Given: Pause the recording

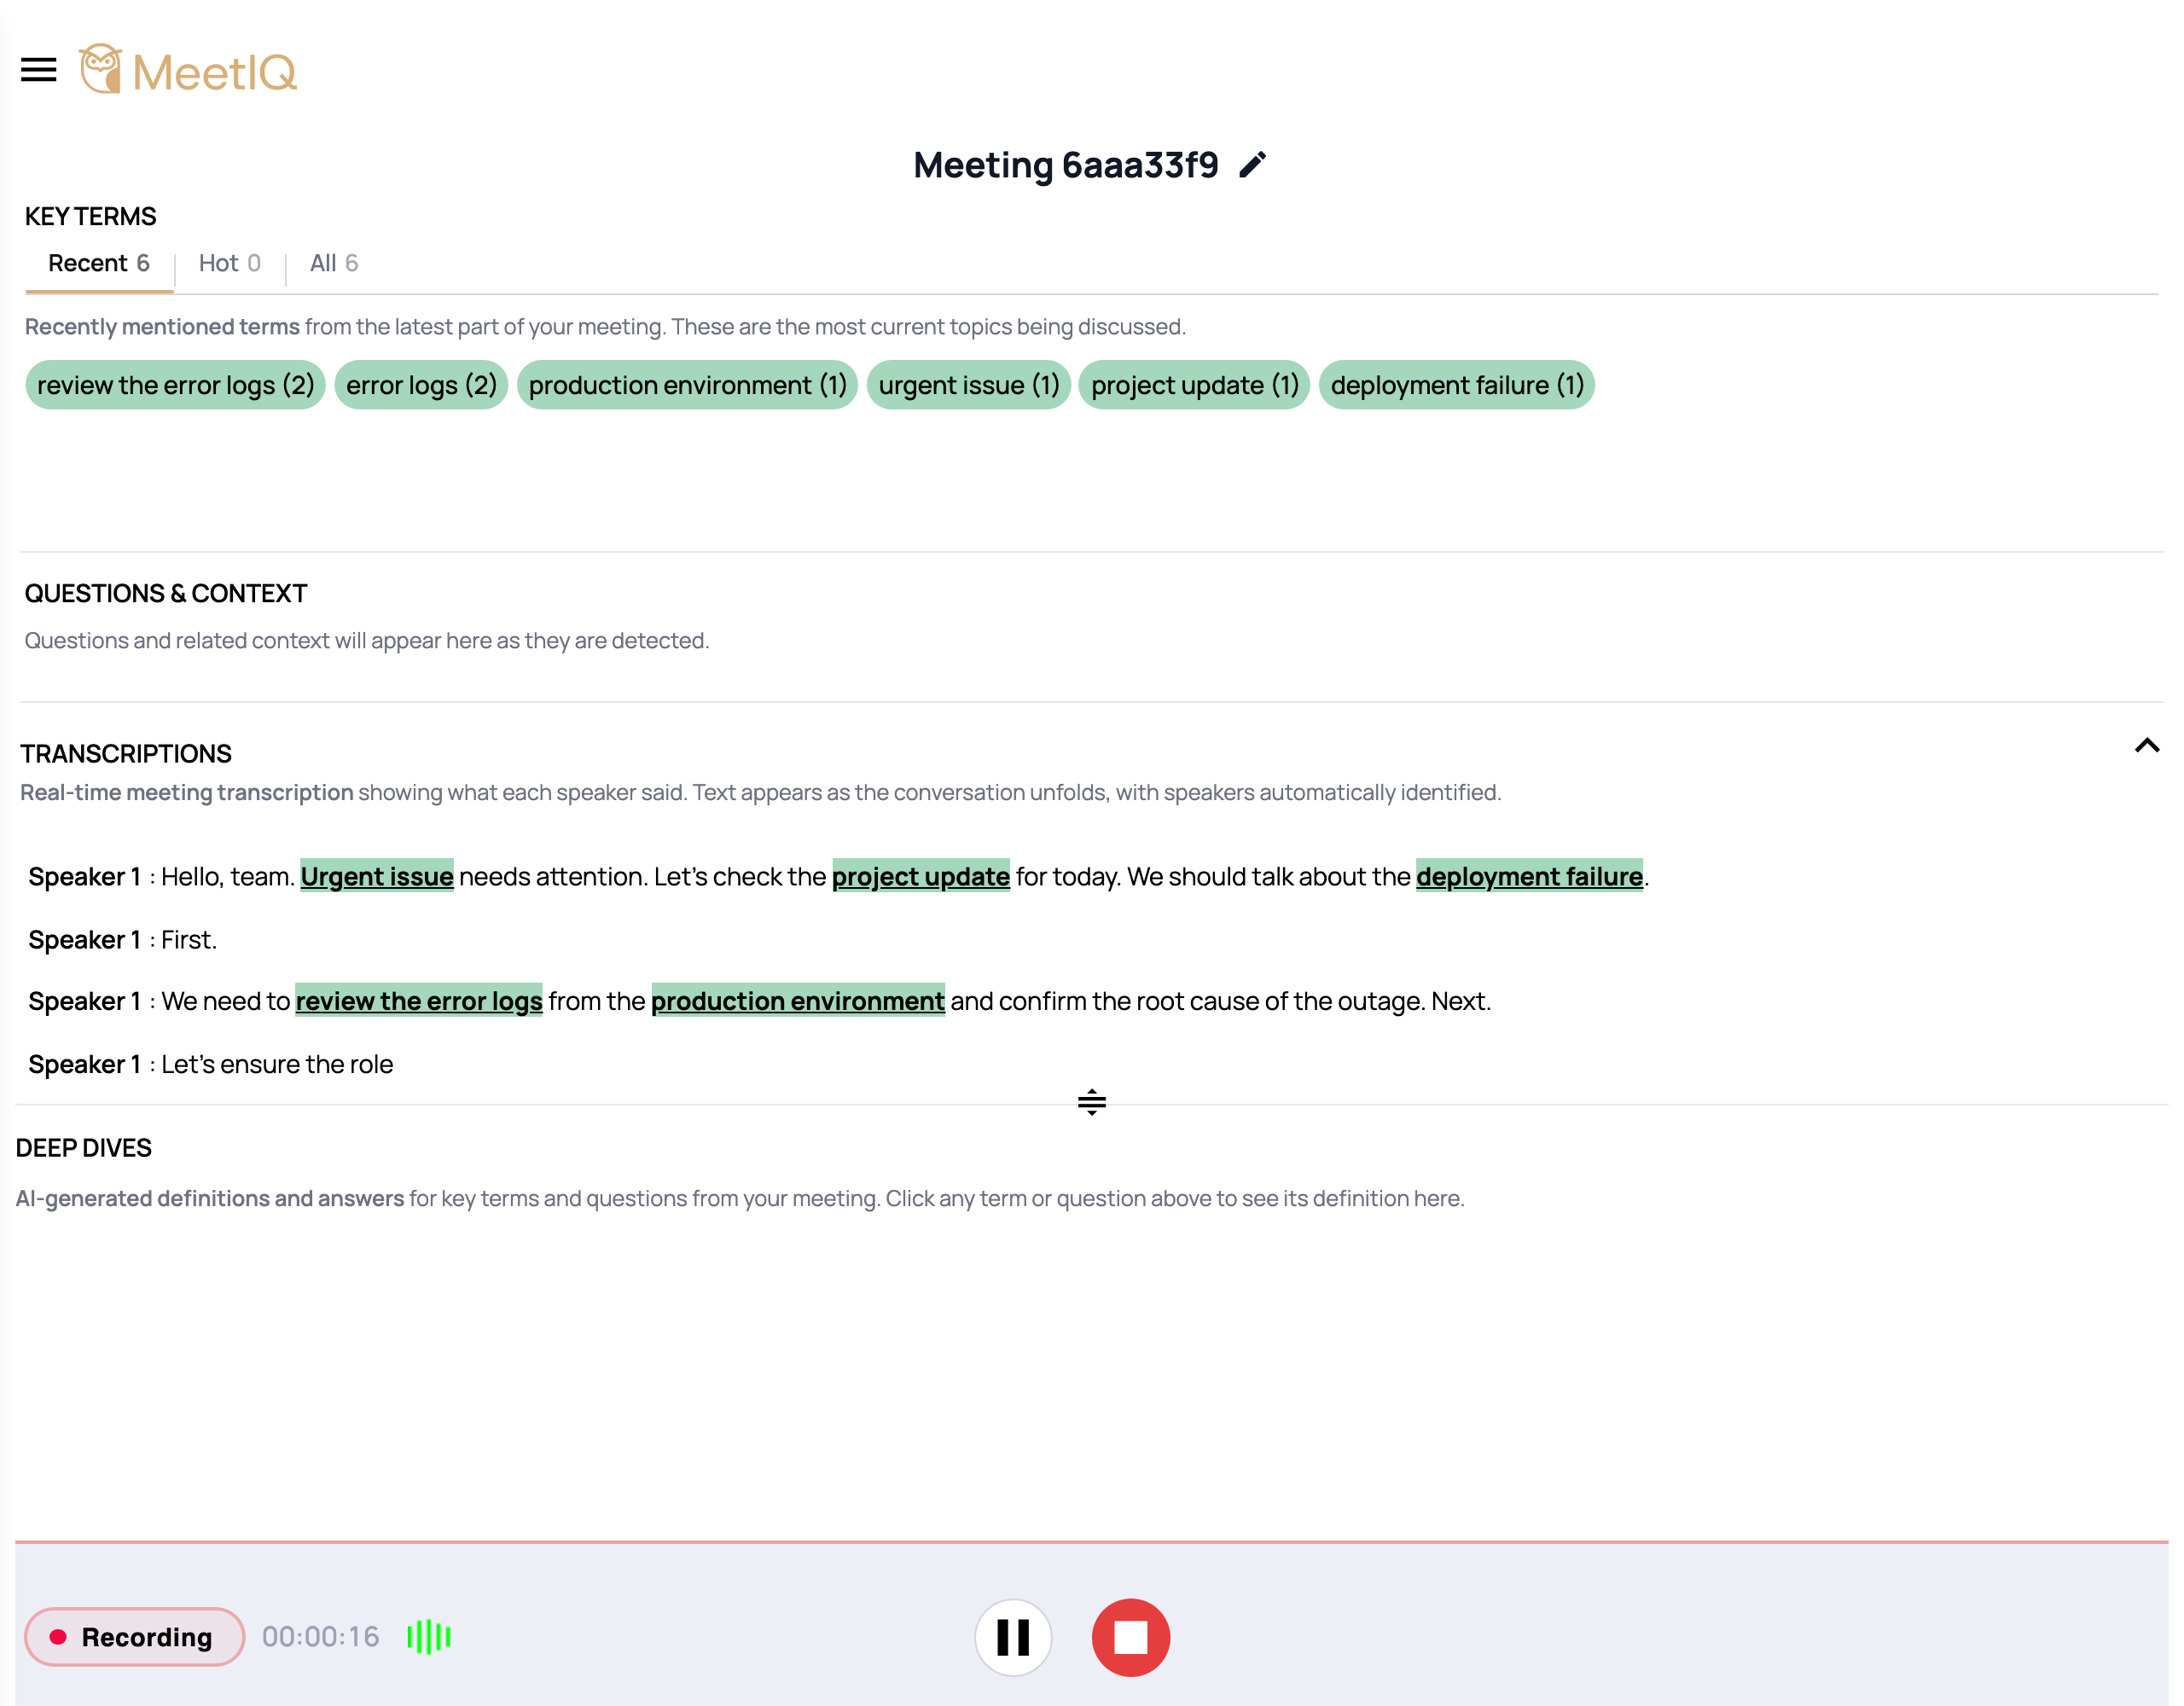Looking at the screenshot, I should 1013,1637.
